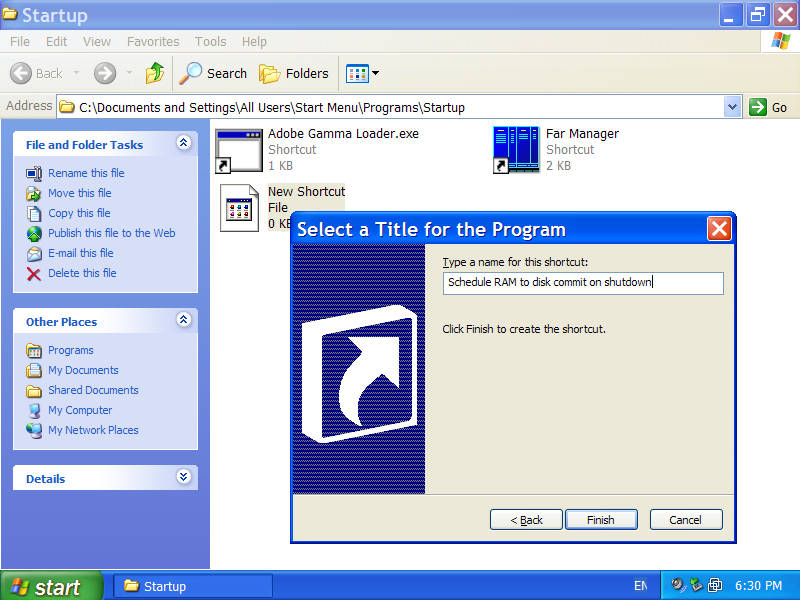Open the Shared Documents link
800x600 pixels.
click(93, 390)
